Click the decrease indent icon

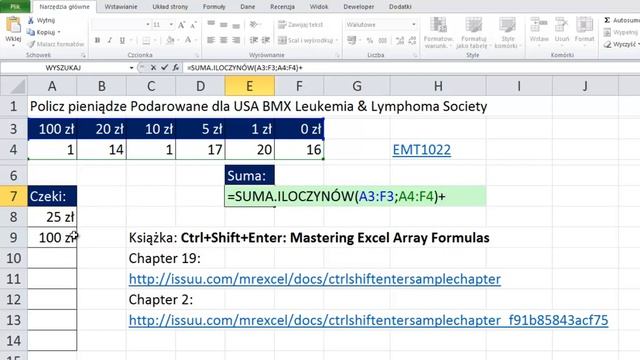[x=253, y=40]
